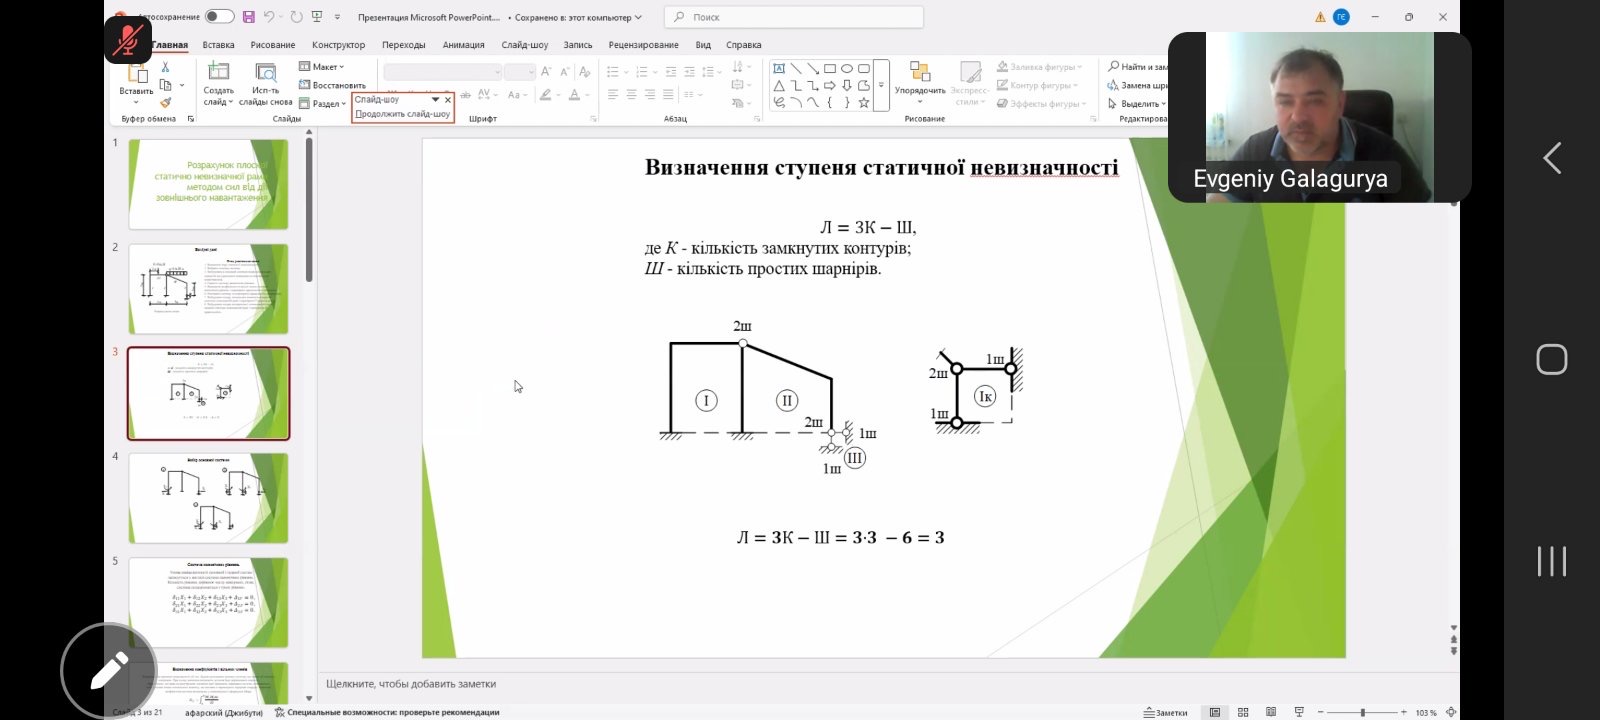Image resolution: width=1600 pixels, height=720 pixels.
Task: Click the Redo arrow icon
Action: pyautogui.click(x=296, y=17)
